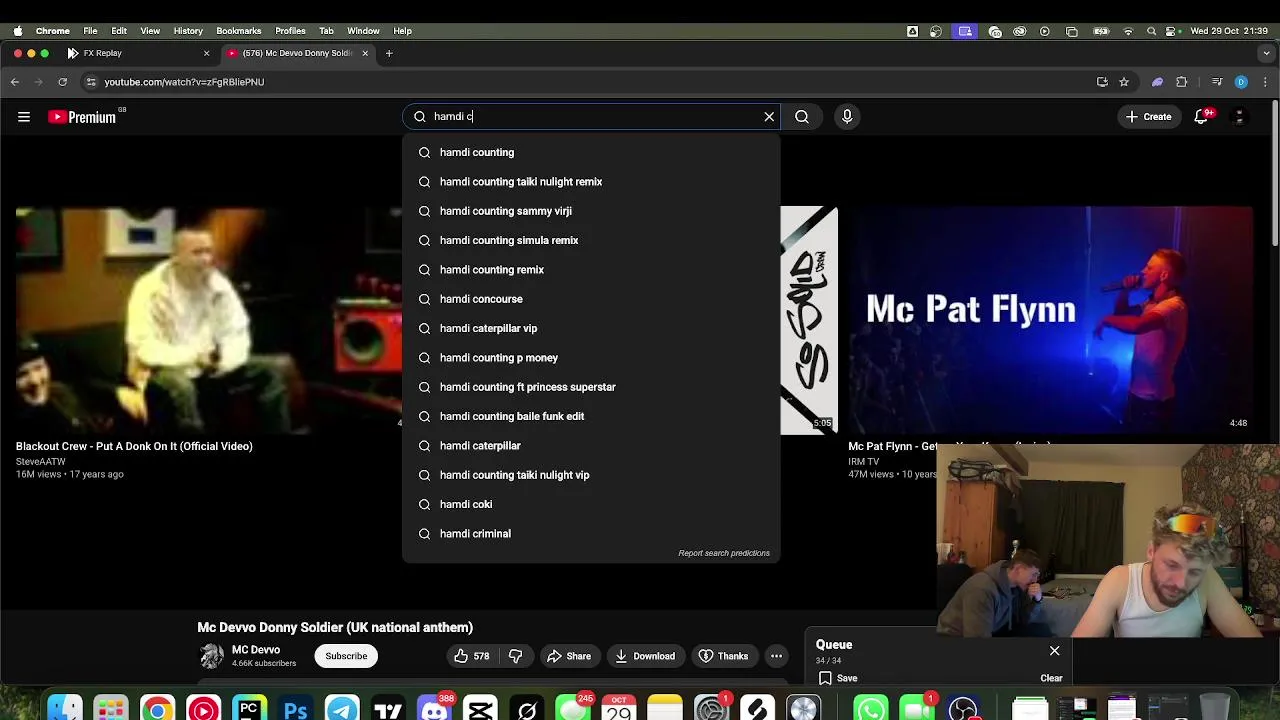
Task: Go back in Chrome
Action: (15, 82)
